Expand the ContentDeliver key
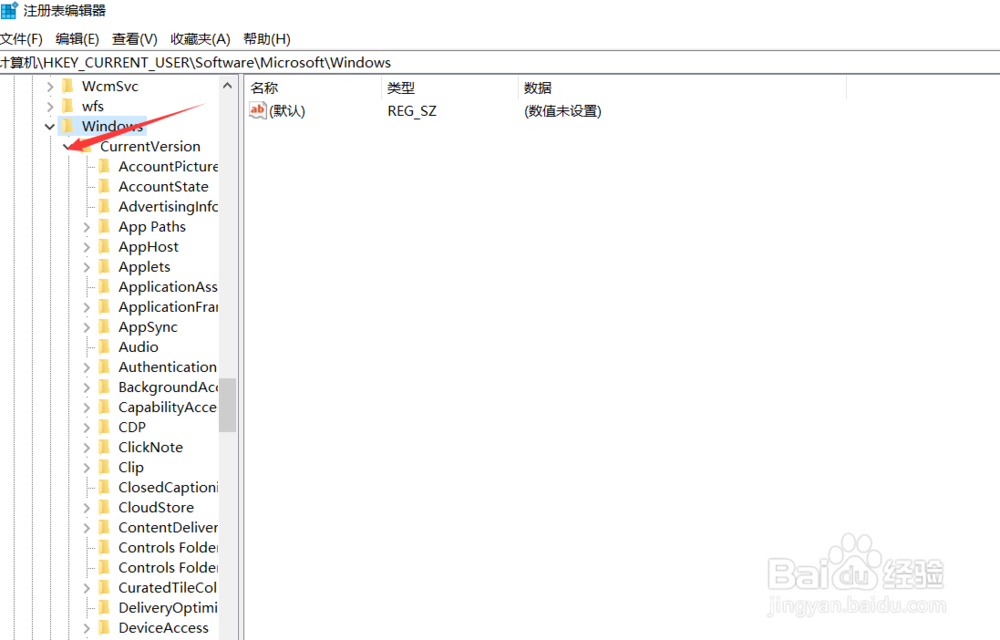The image size is (1000, 640). [88, 527]
